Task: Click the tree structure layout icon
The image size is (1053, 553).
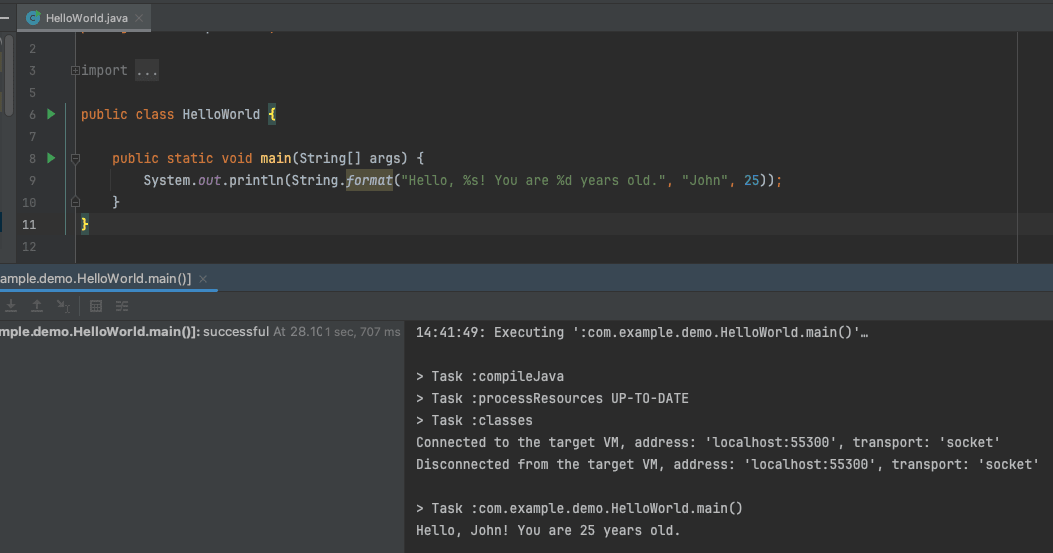Action: (x=122, y=306)
